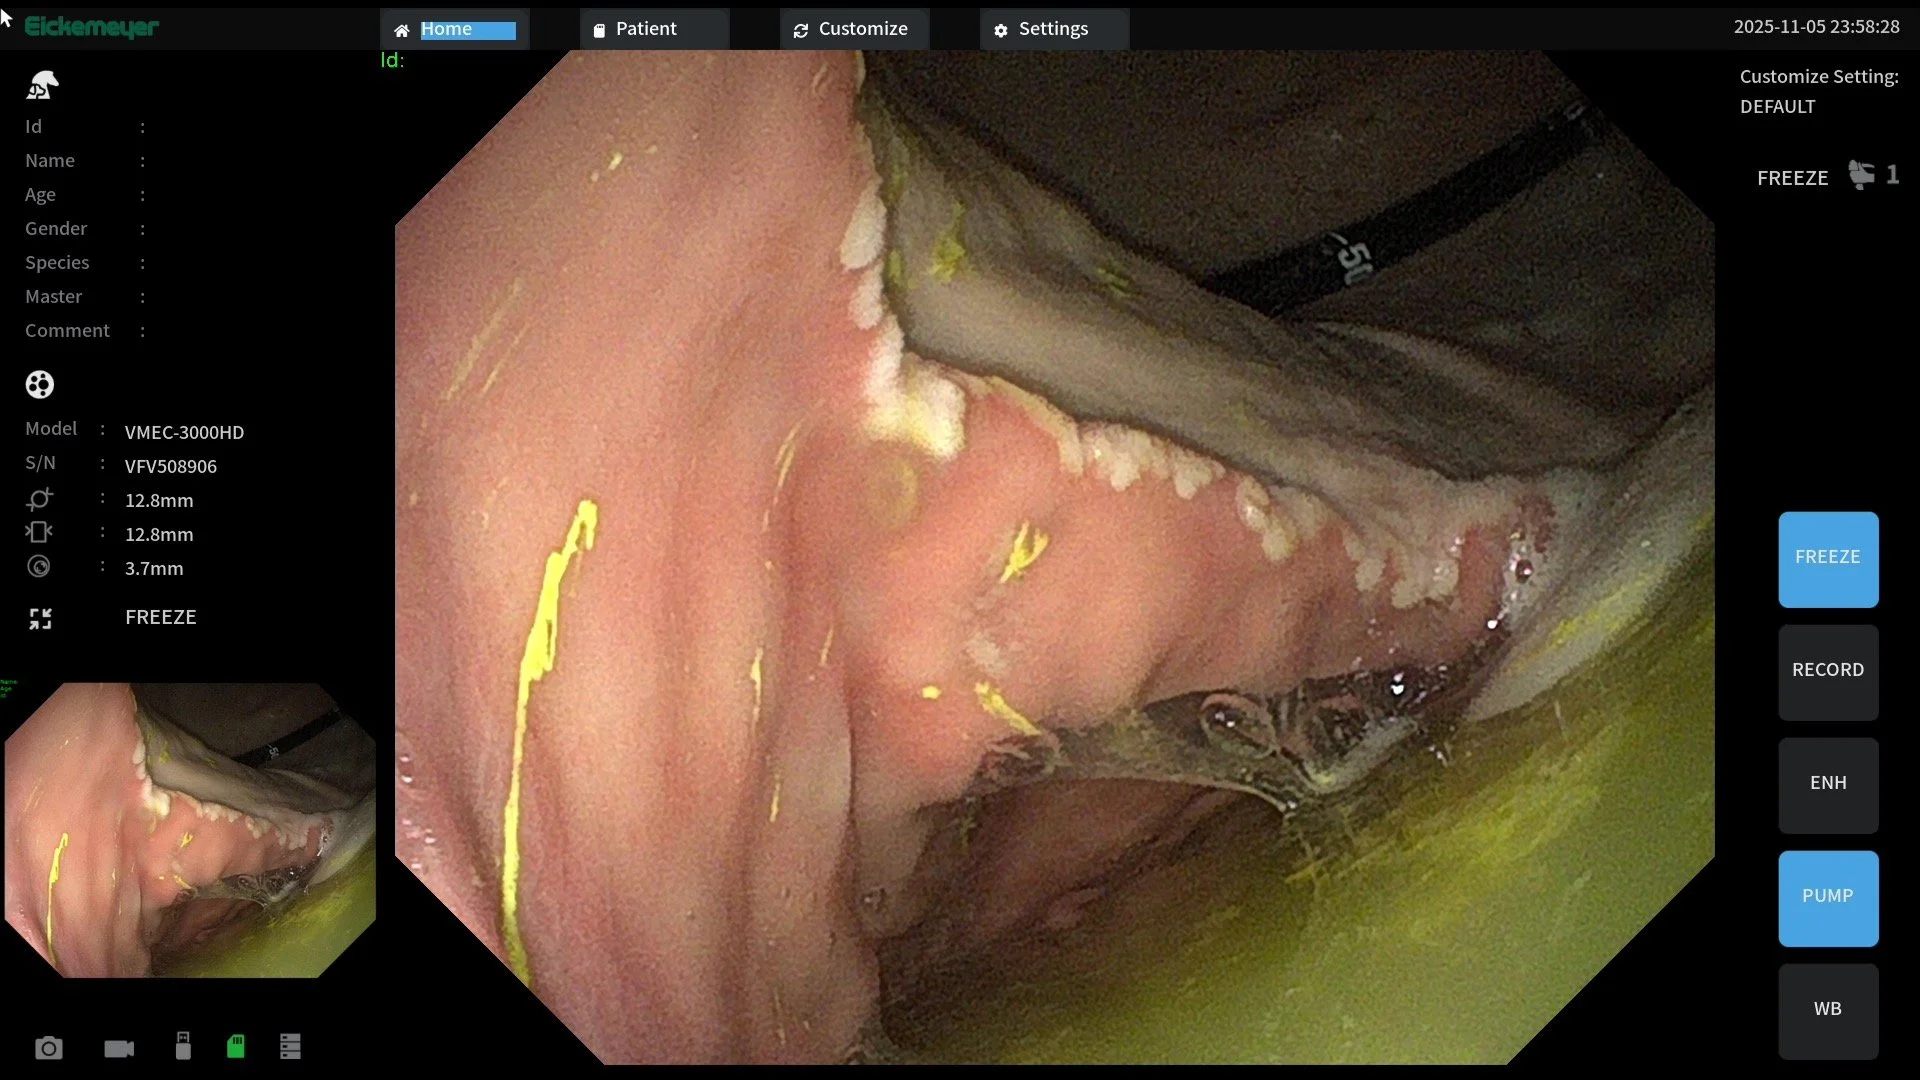The width and height of the screenshot is (1920, 1080).
Task: Click the working channel lens icon
Action: 39,567
